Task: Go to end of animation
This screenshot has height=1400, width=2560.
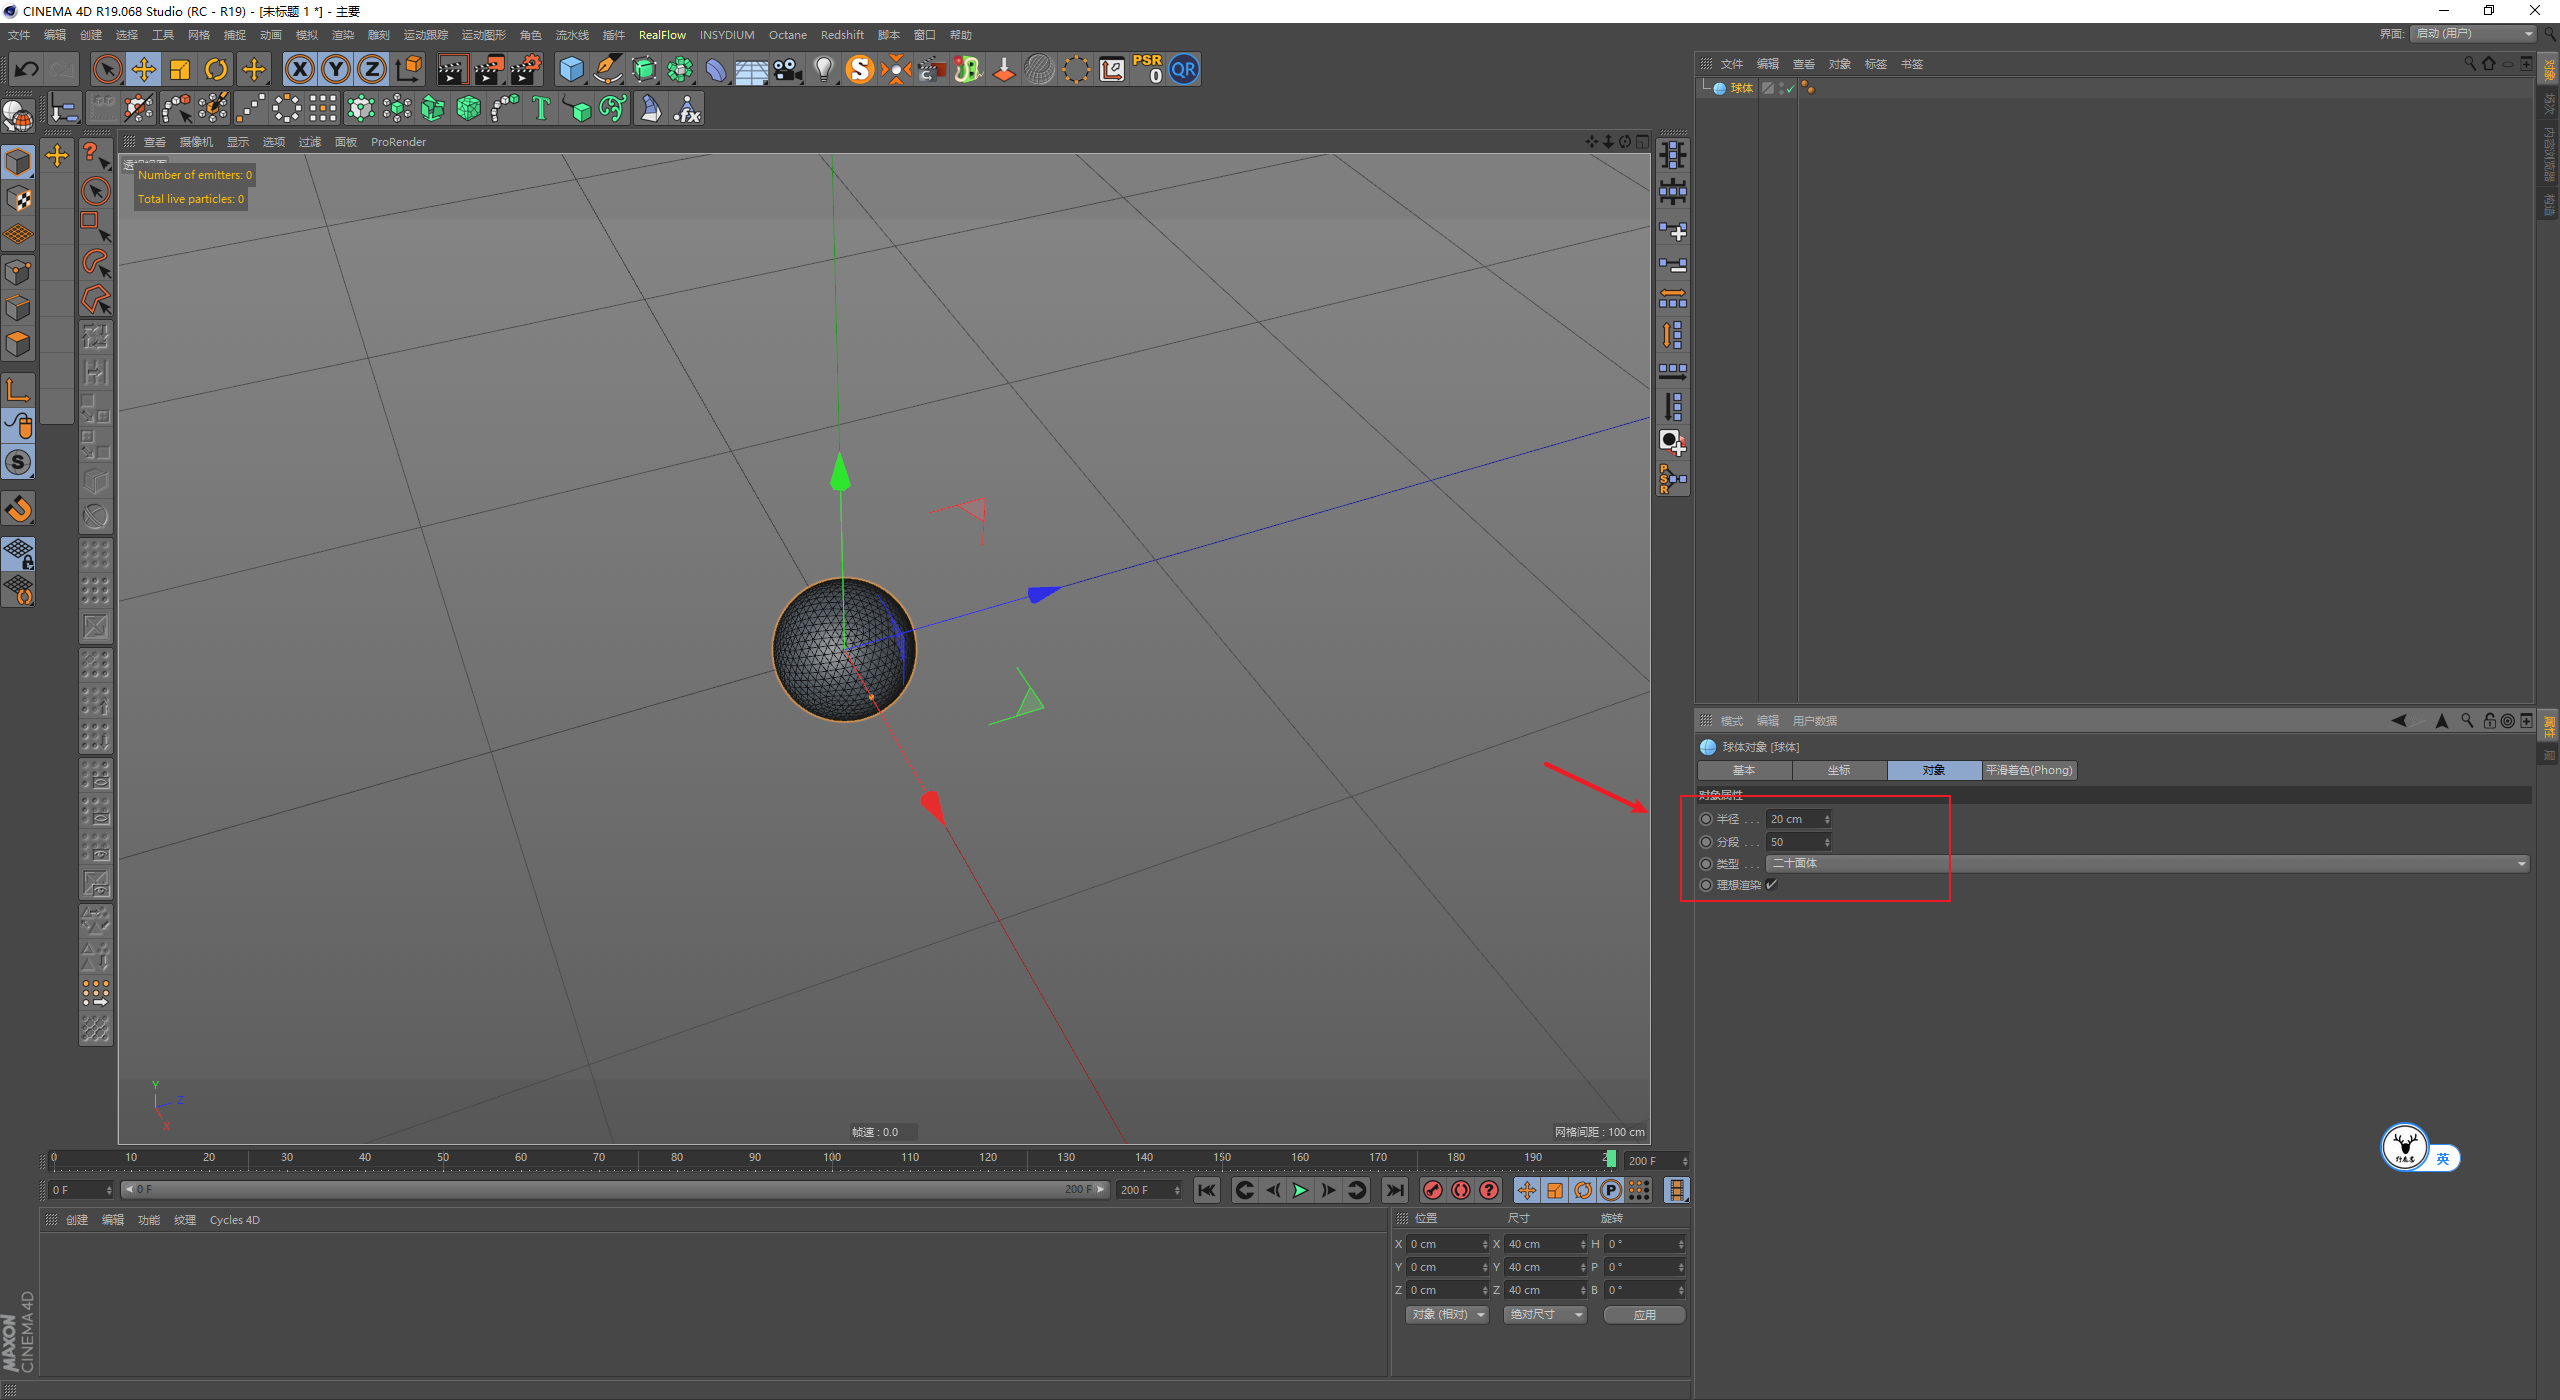Action: [1394, 1190]
